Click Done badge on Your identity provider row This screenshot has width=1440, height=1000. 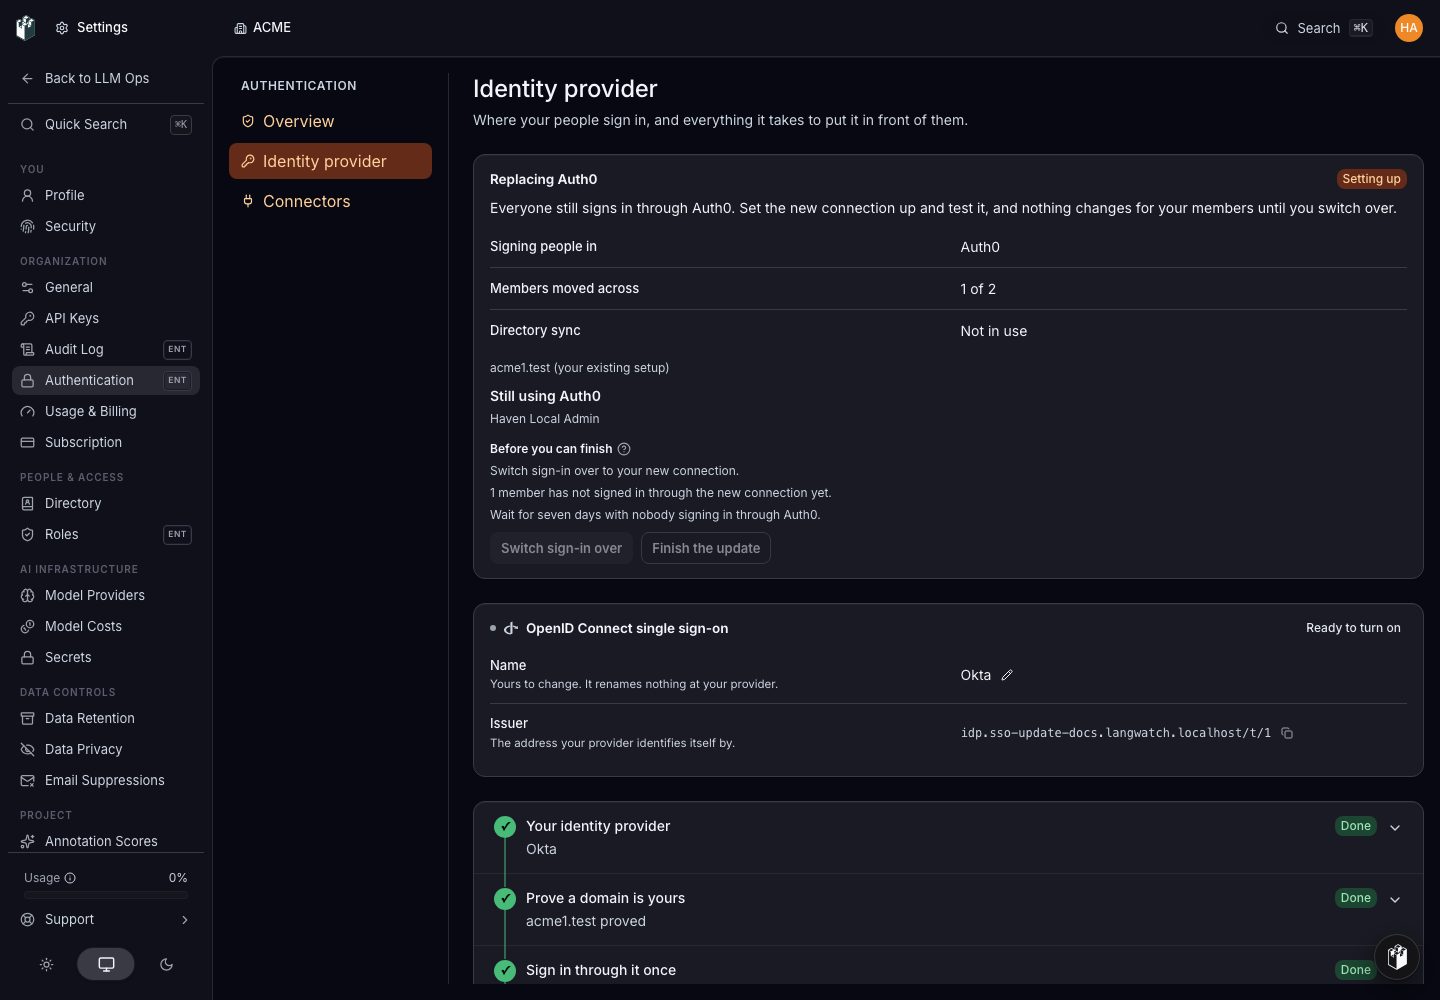coord(1356,826)
